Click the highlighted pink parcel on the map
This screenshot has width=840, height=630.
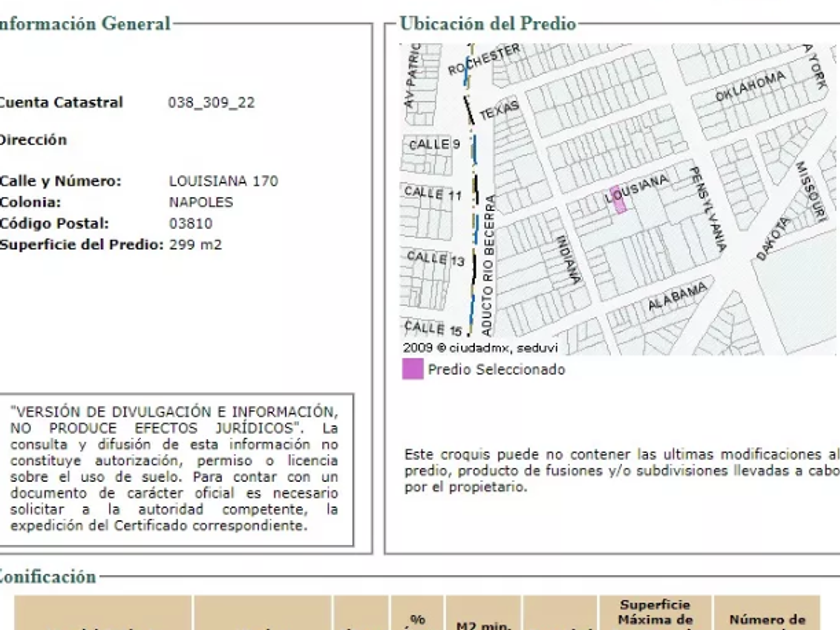(618, 199)
